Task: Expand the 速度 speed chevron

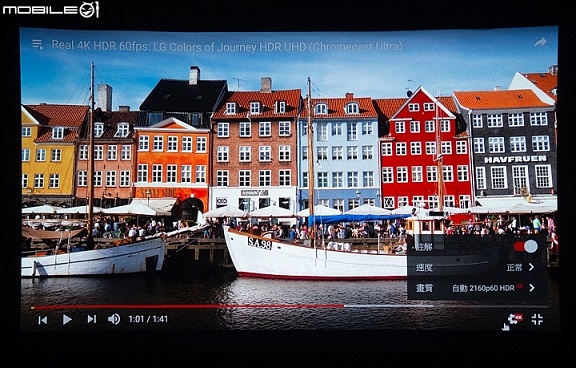Action: 532,267
